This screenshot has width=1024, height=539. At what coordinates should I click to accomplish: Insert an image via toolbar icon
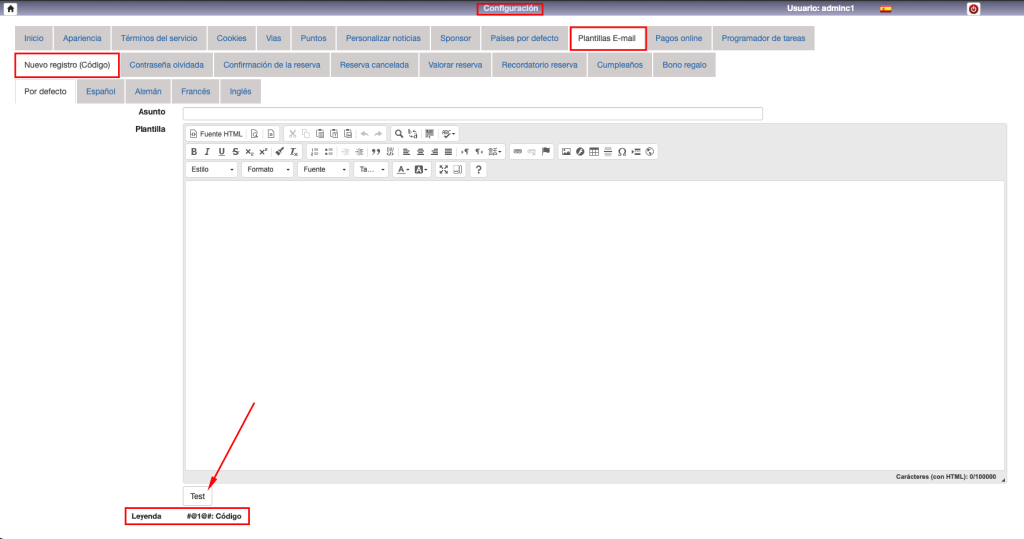pos(566,152)
